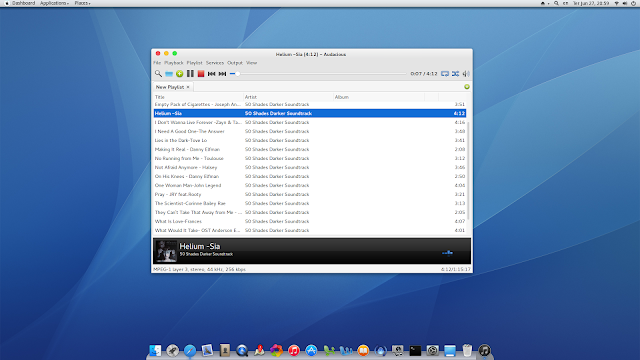Image resolution: width=640 pixels, height=360 pixels.
Task: Open the volume control speaker icon
Action: pos(466,74)
